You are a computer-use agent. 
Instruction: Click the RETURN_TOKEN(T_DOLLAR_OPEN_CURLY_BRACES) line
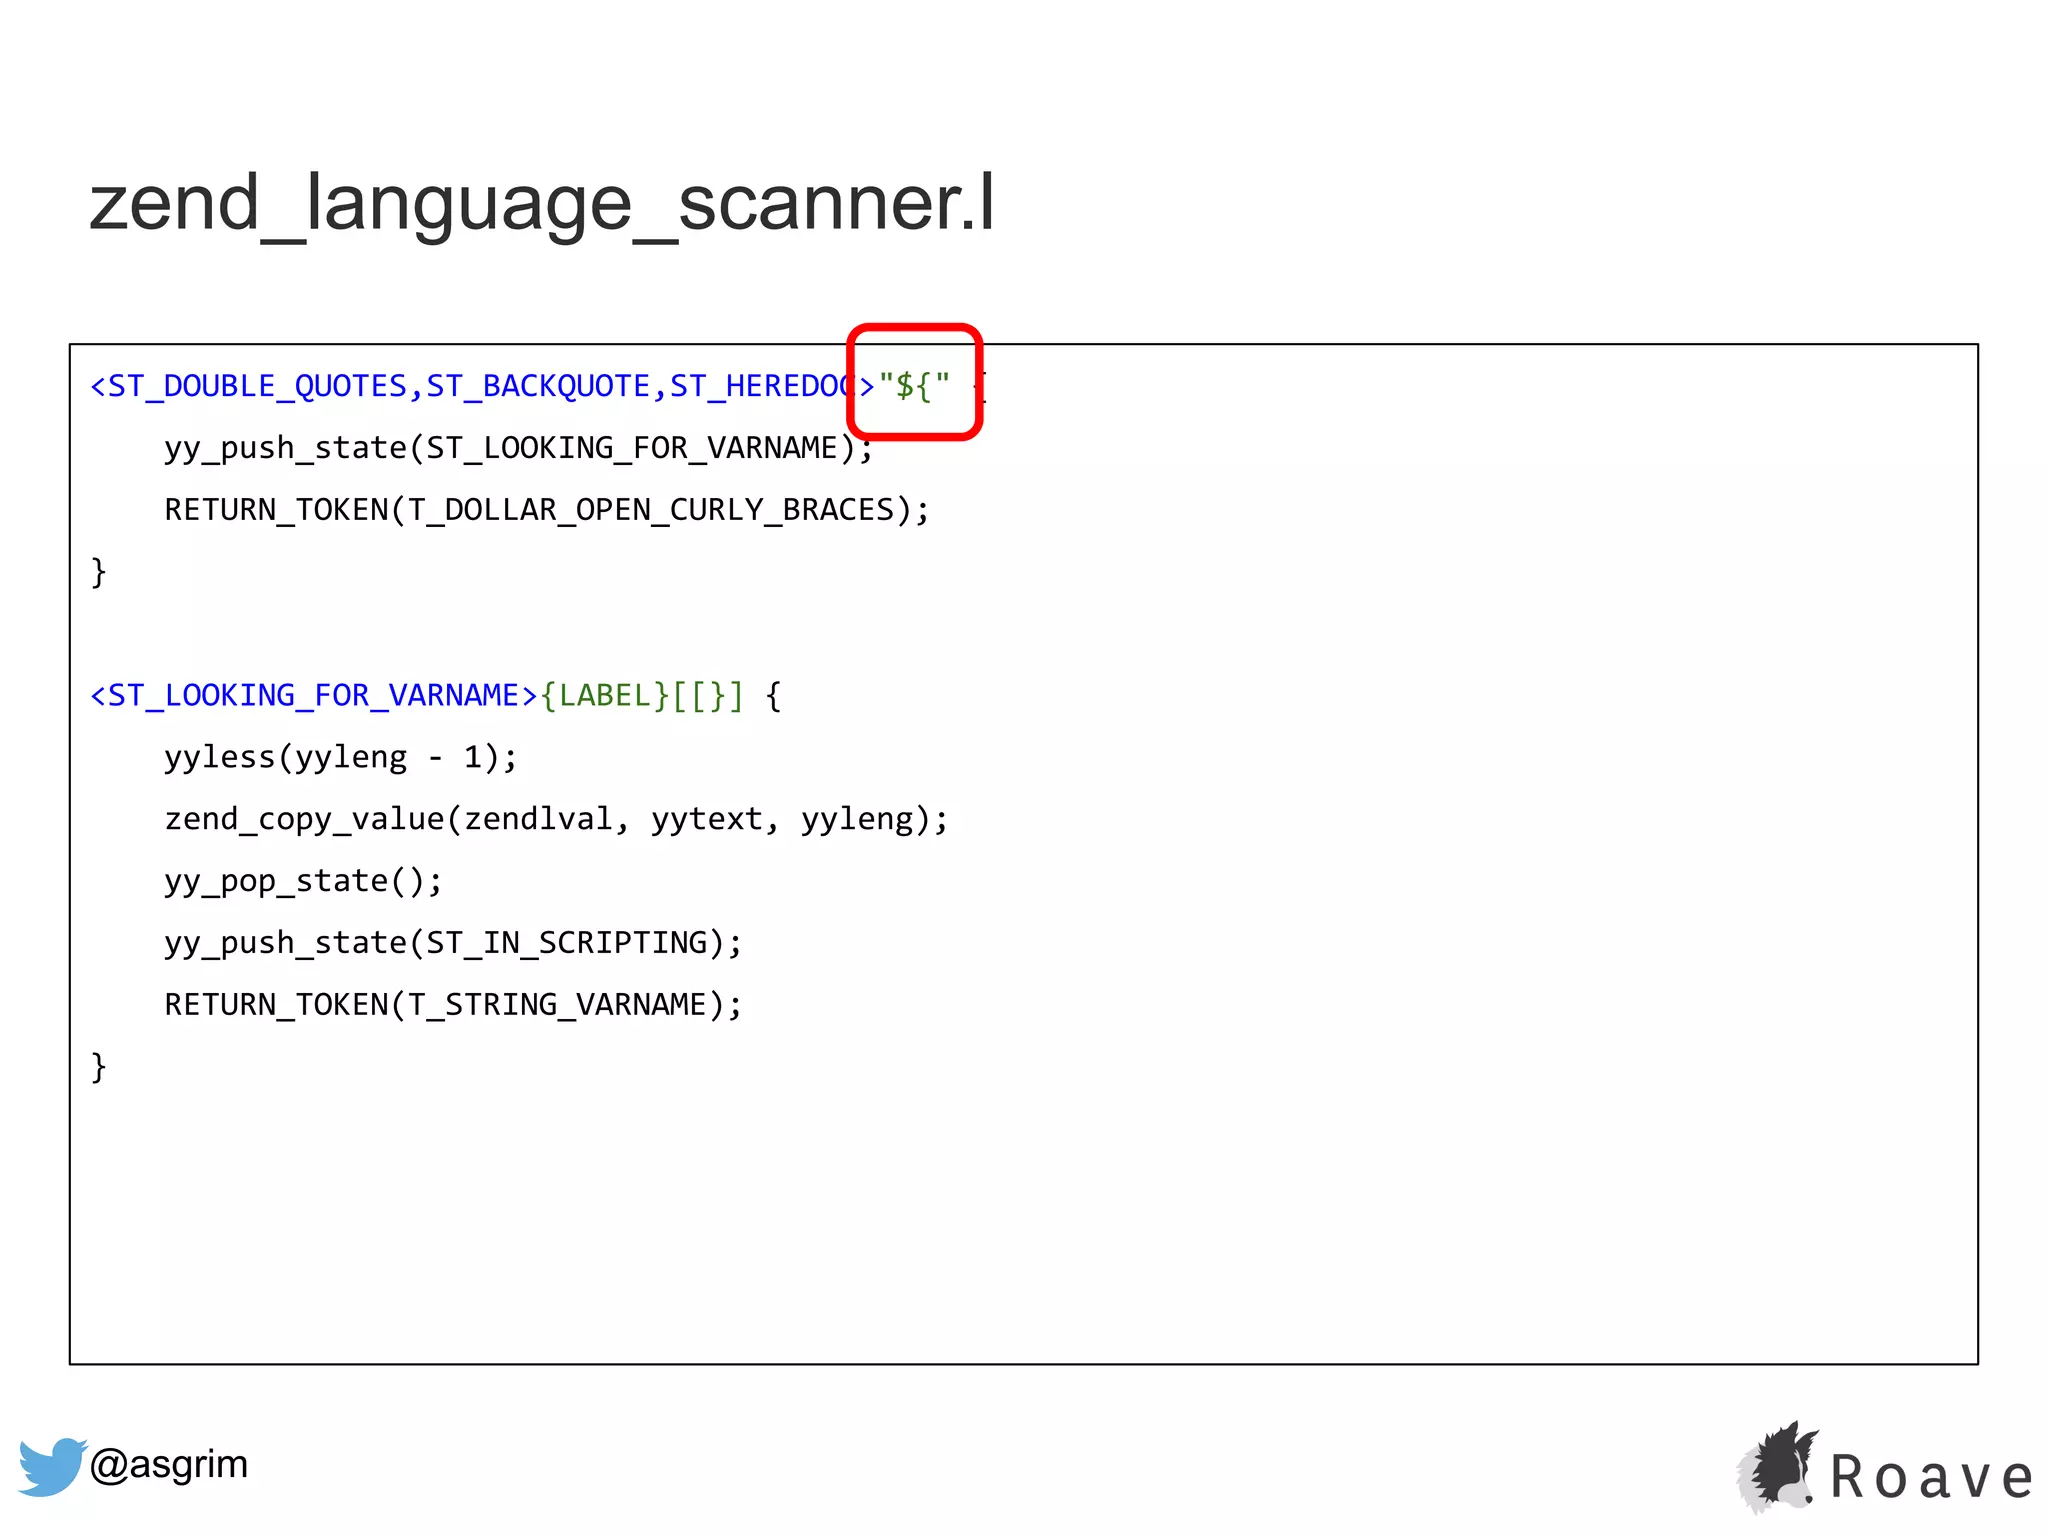(x=547, y=510)
